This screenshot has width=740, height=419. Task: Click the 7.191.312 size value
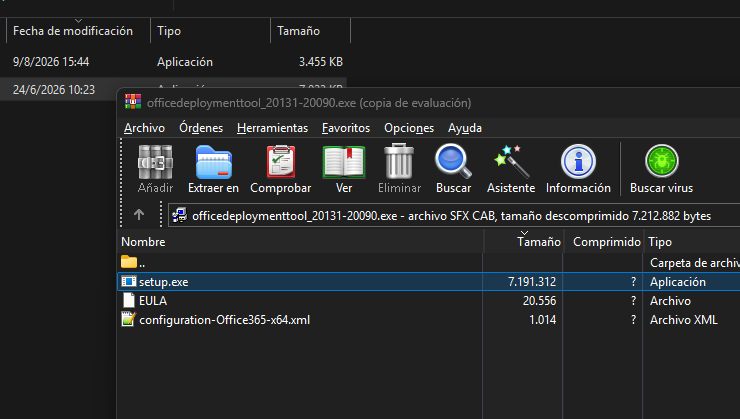click(x=532, y=282)
